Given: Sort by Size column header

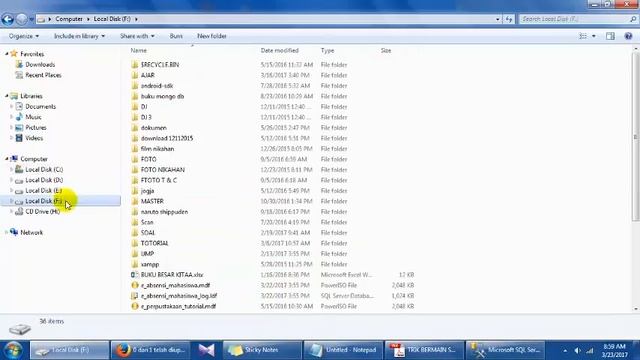Looking at the screenshot, I should [x=386, y=50].
